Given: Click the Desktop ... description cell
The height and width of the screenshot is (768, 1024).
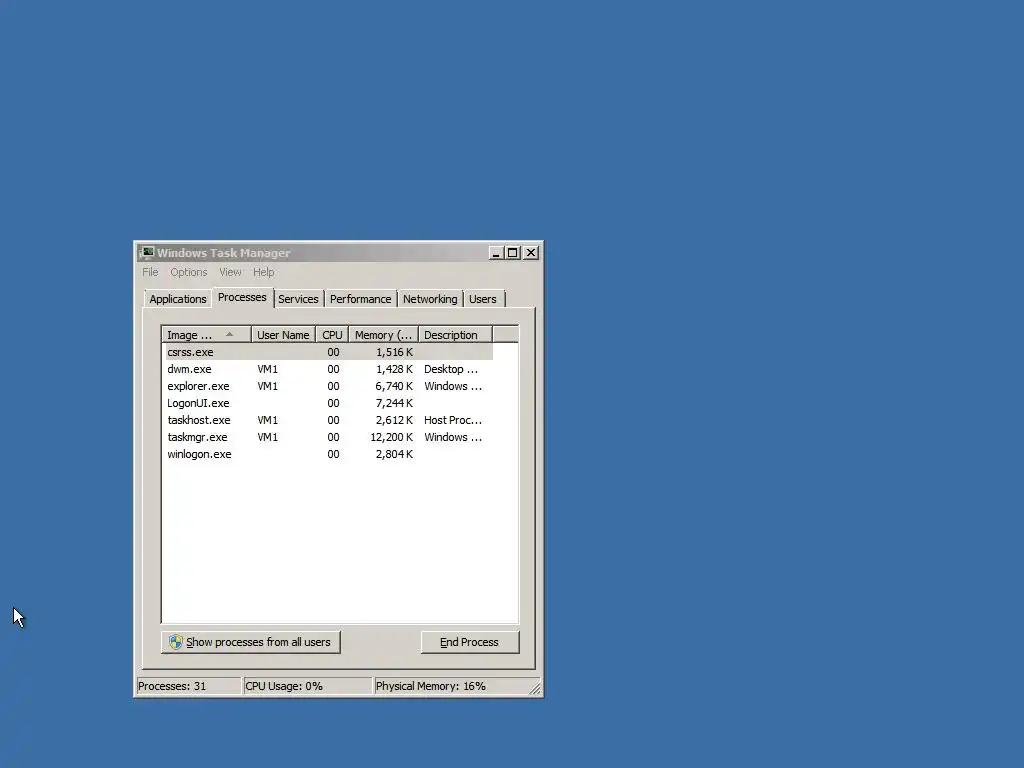Looking at the screenshot, I should coord(451,369).
